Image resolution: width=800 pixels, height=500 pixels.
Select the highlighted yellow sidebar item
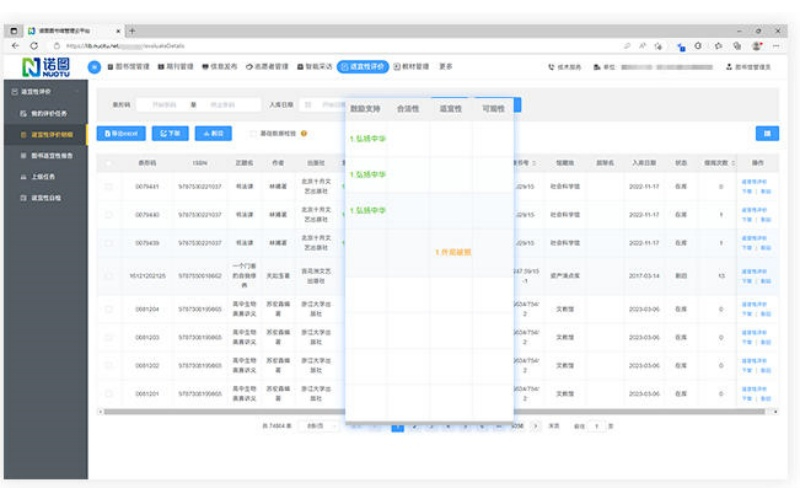tap(45, 135)
